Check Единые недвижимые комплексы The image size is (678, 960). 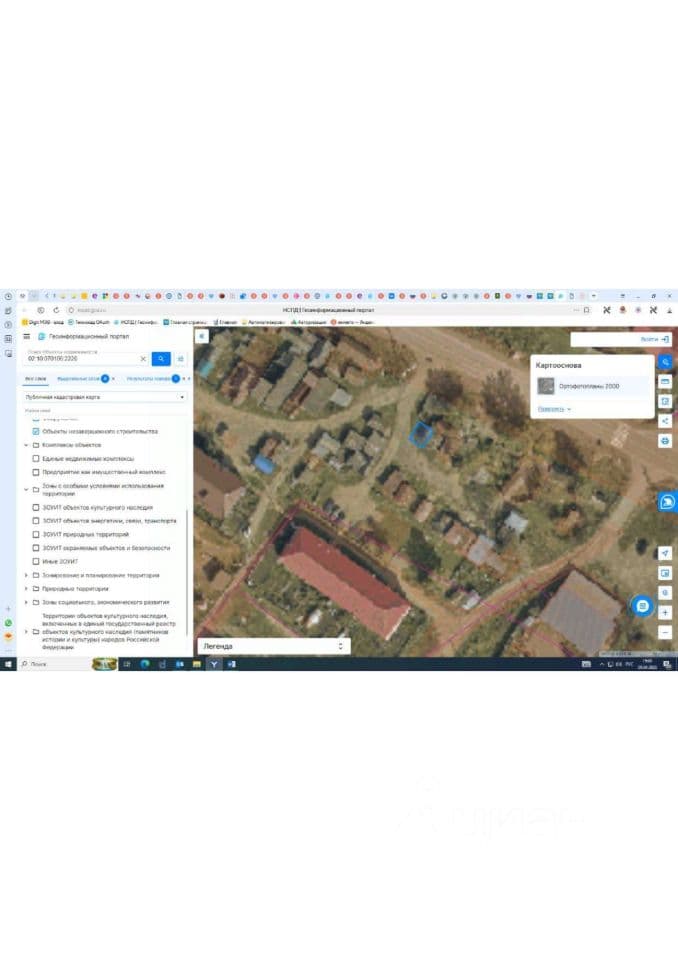tap(36, 459)
